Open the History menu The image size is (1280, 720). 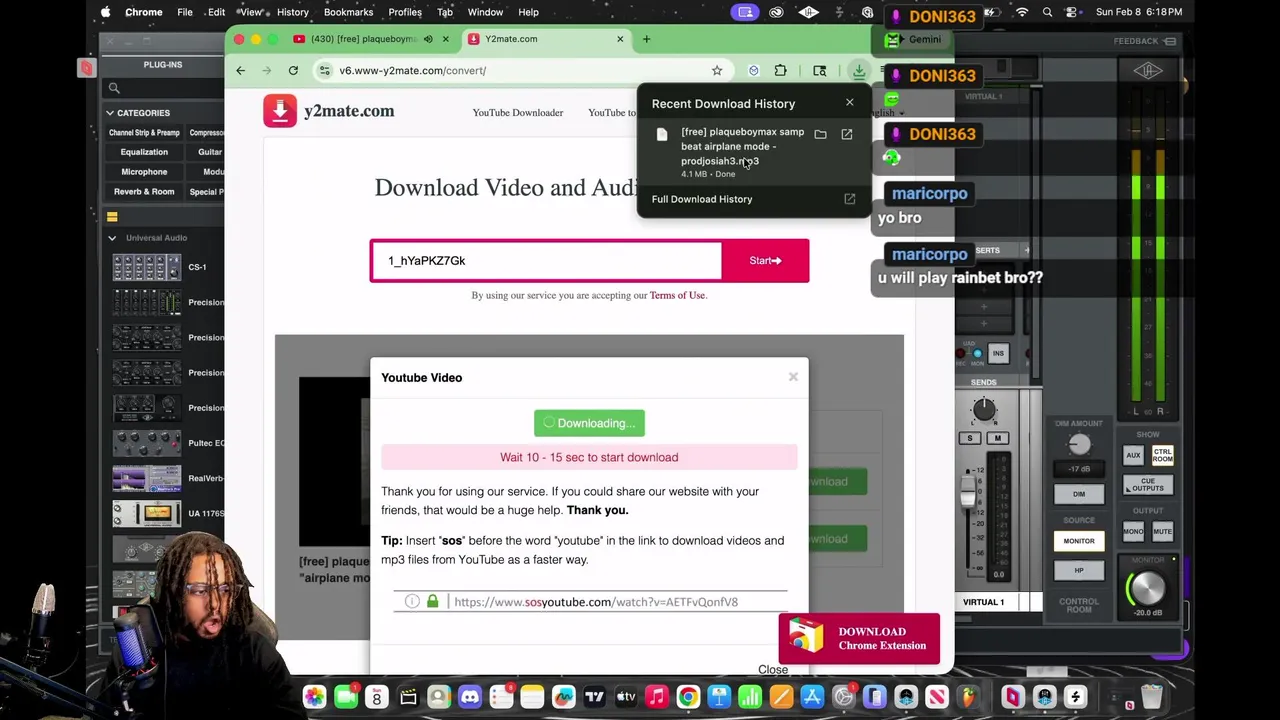pos(293,12)
